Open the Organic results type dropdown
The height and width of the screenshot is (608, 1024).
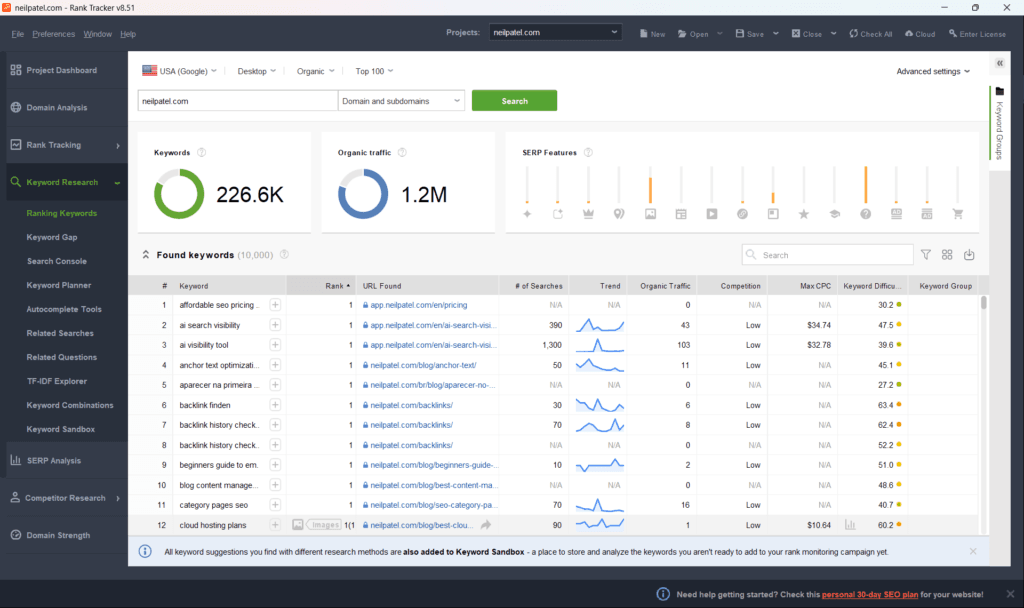[315, 71]
